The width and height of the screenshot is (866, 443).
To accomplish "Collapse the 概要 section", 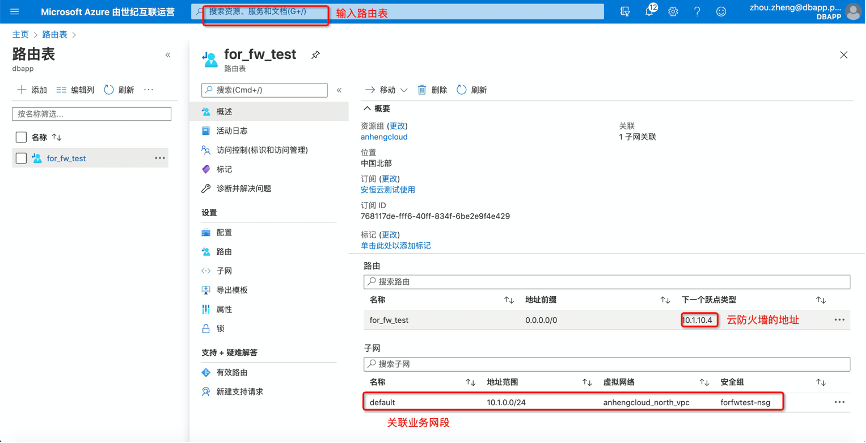I will [367, 107].
